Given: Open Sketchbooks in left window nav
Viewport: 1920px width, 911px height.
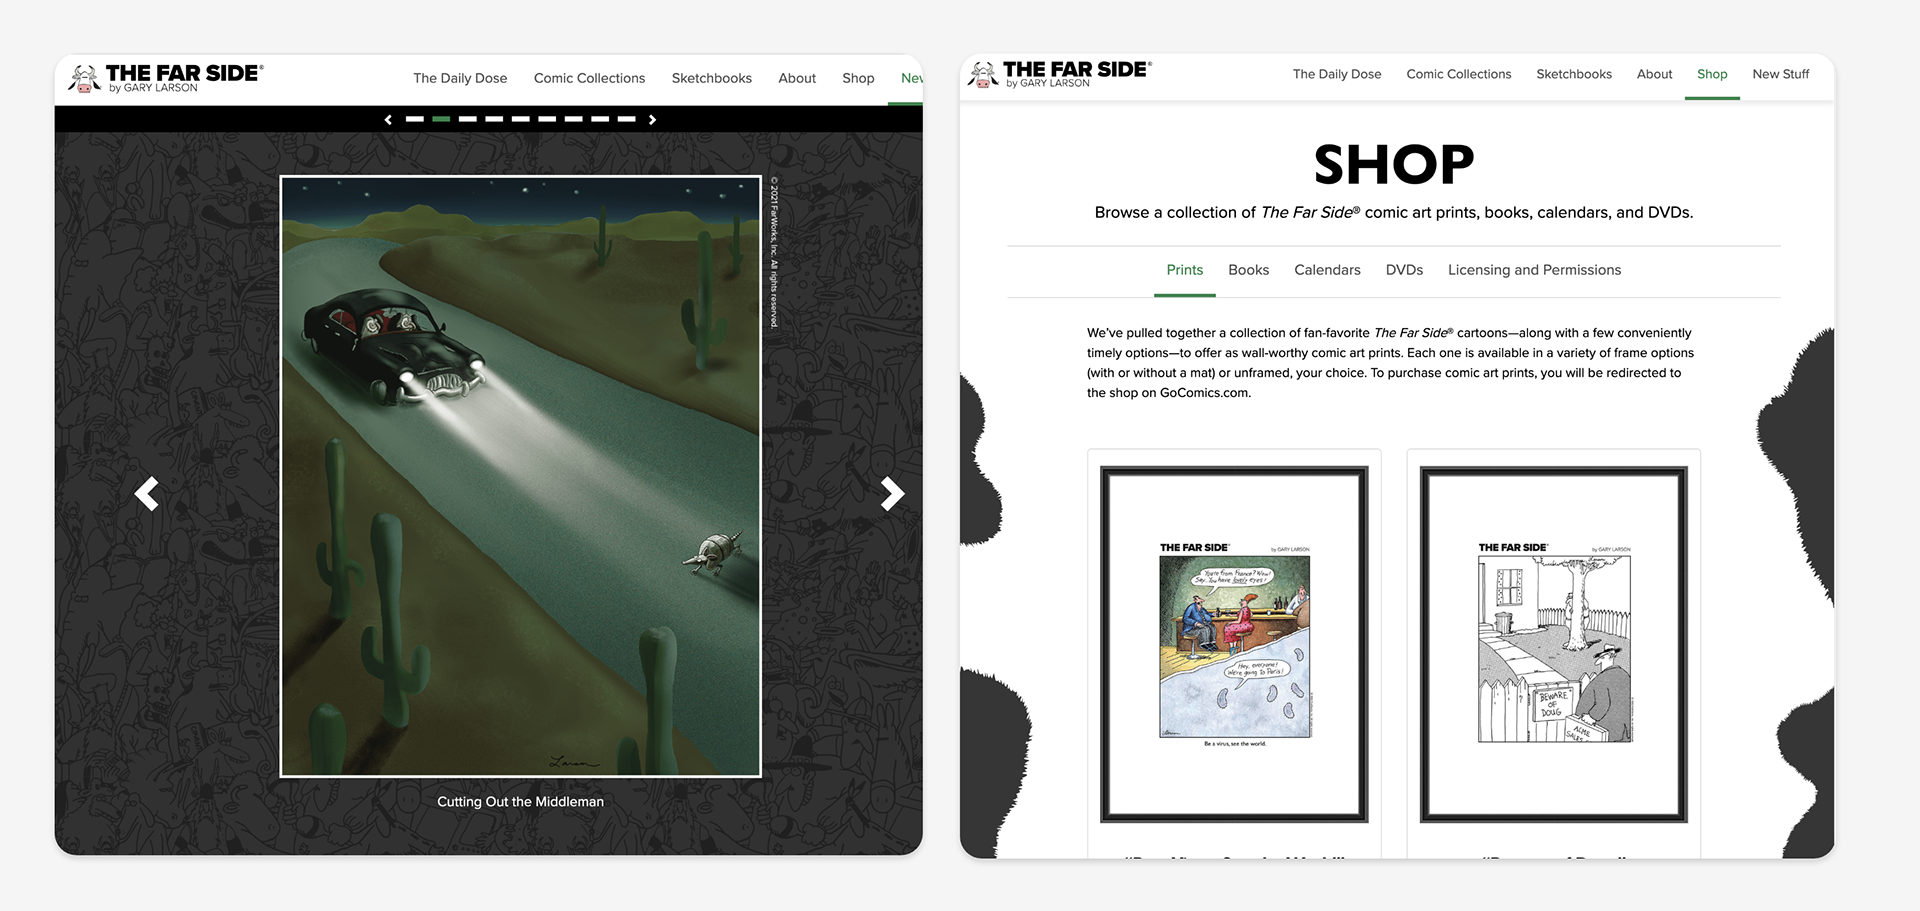Looking at the screenshot, I should 711,78.
